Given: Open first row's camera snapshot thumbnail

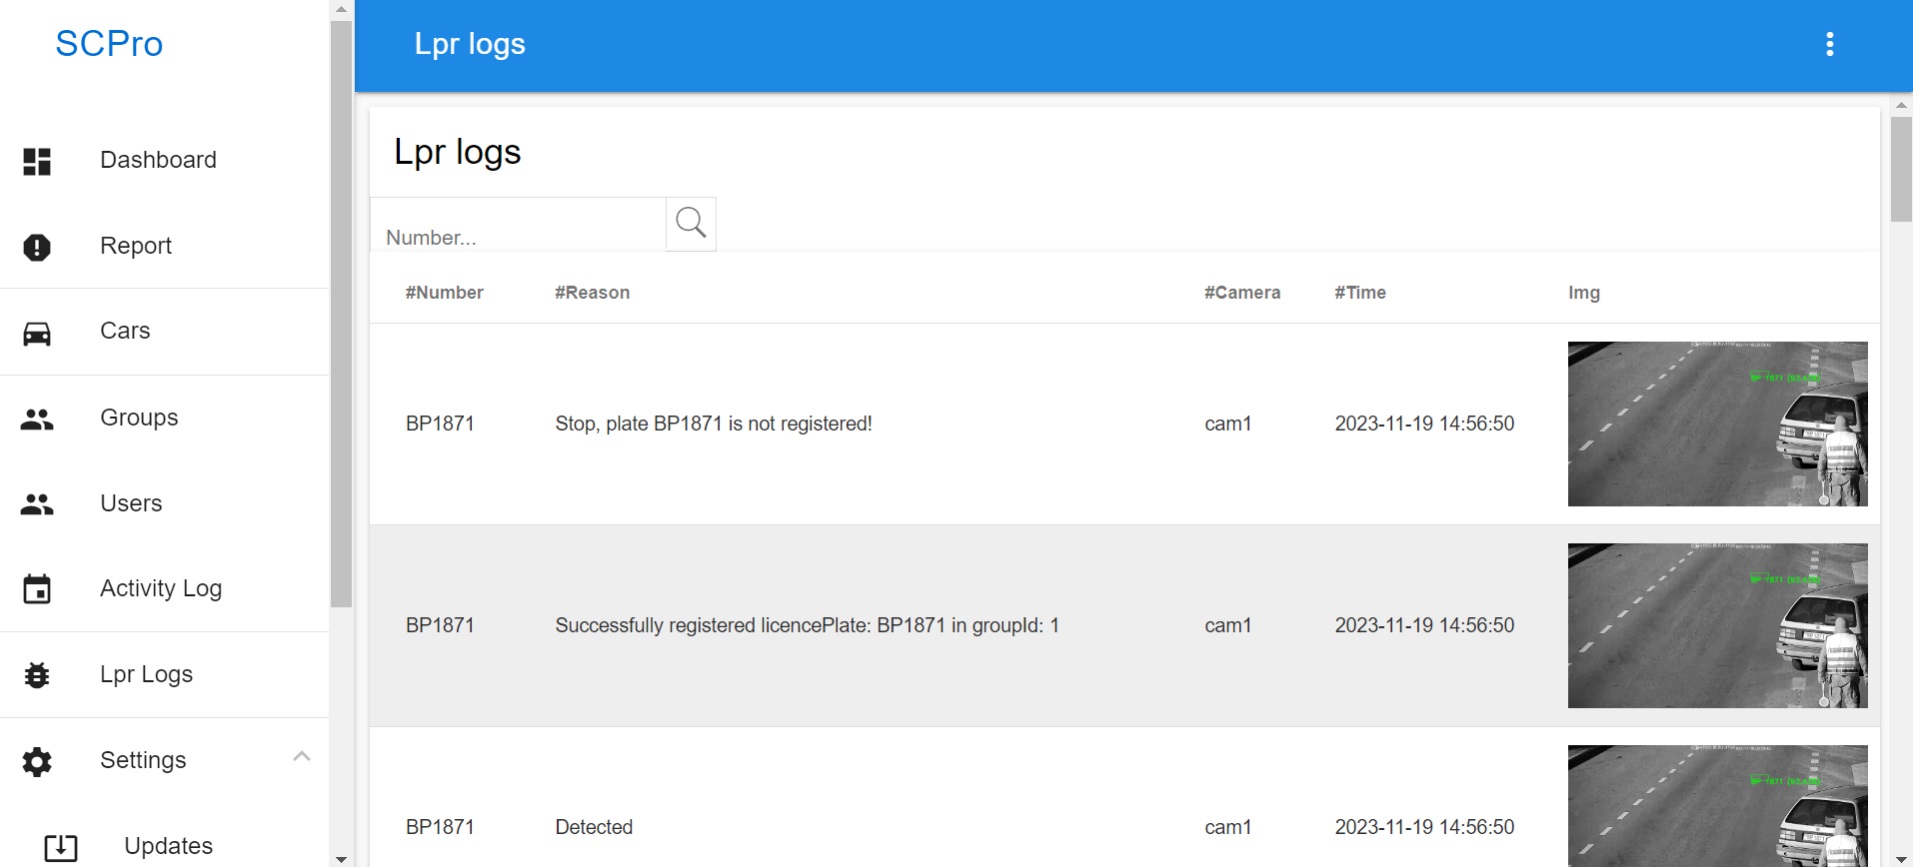Looking at the screenshot, I should (1717, 424).
